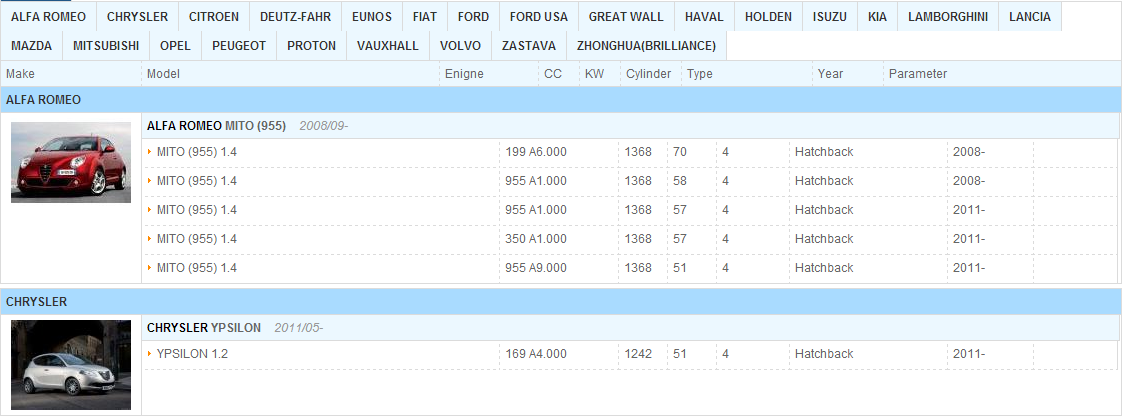Select the ZASTAVA tab
The image size is (1124, 419).
[528, 46]
